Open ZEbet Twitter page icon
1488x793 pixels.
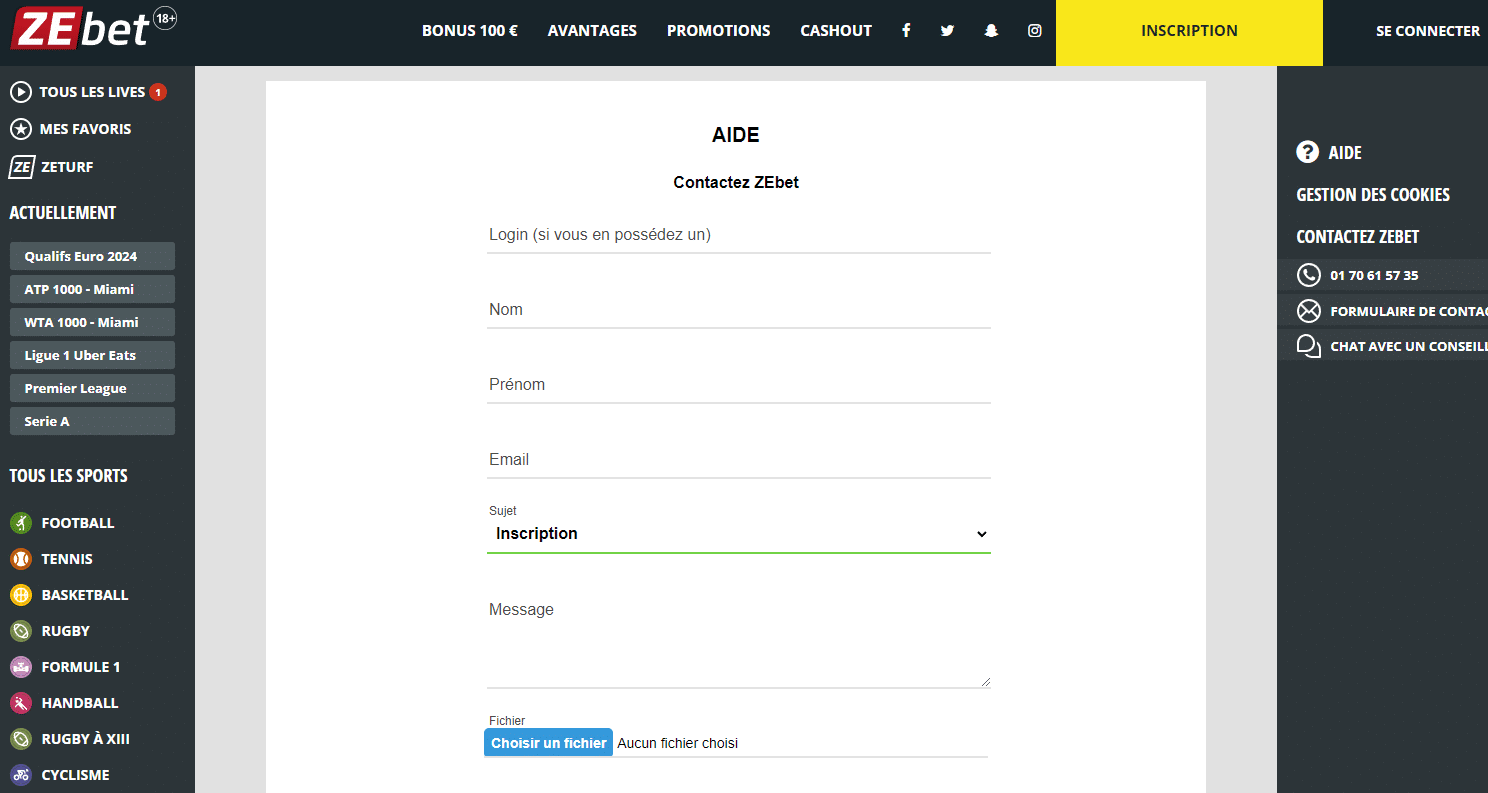(947, 31)
